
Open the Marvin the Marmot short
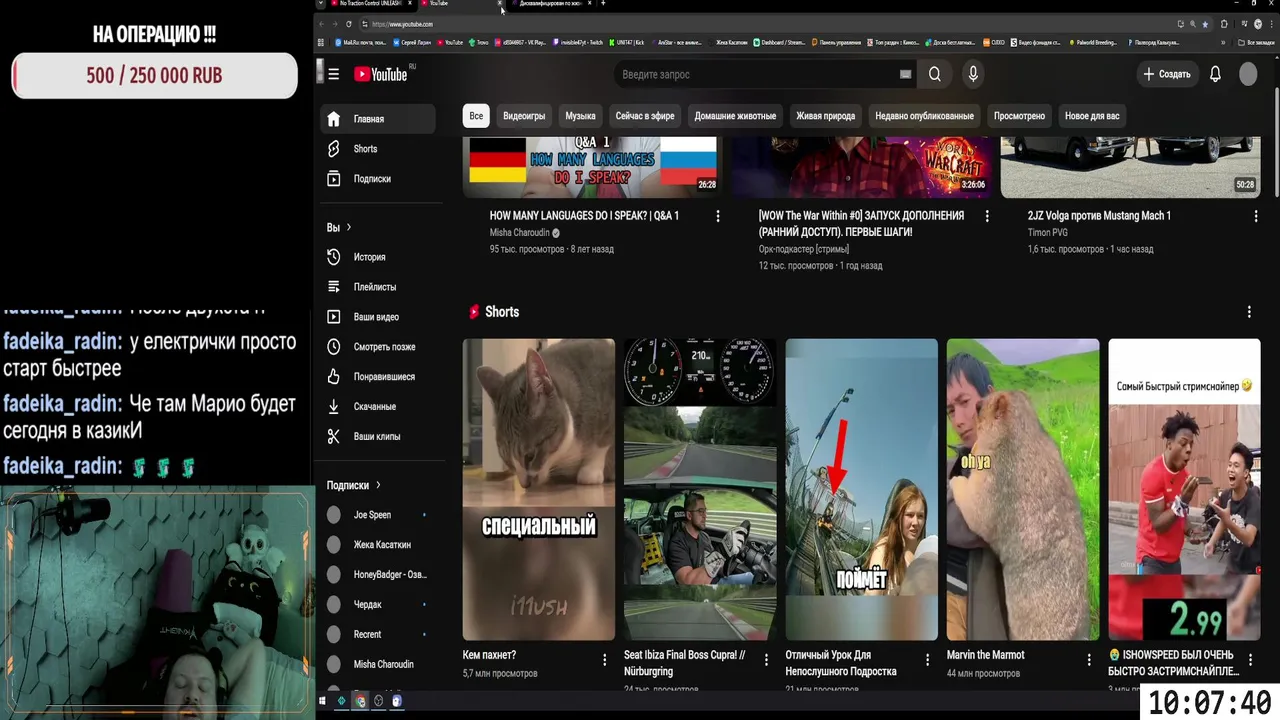pyautogui.click(x=1023, y=489)
